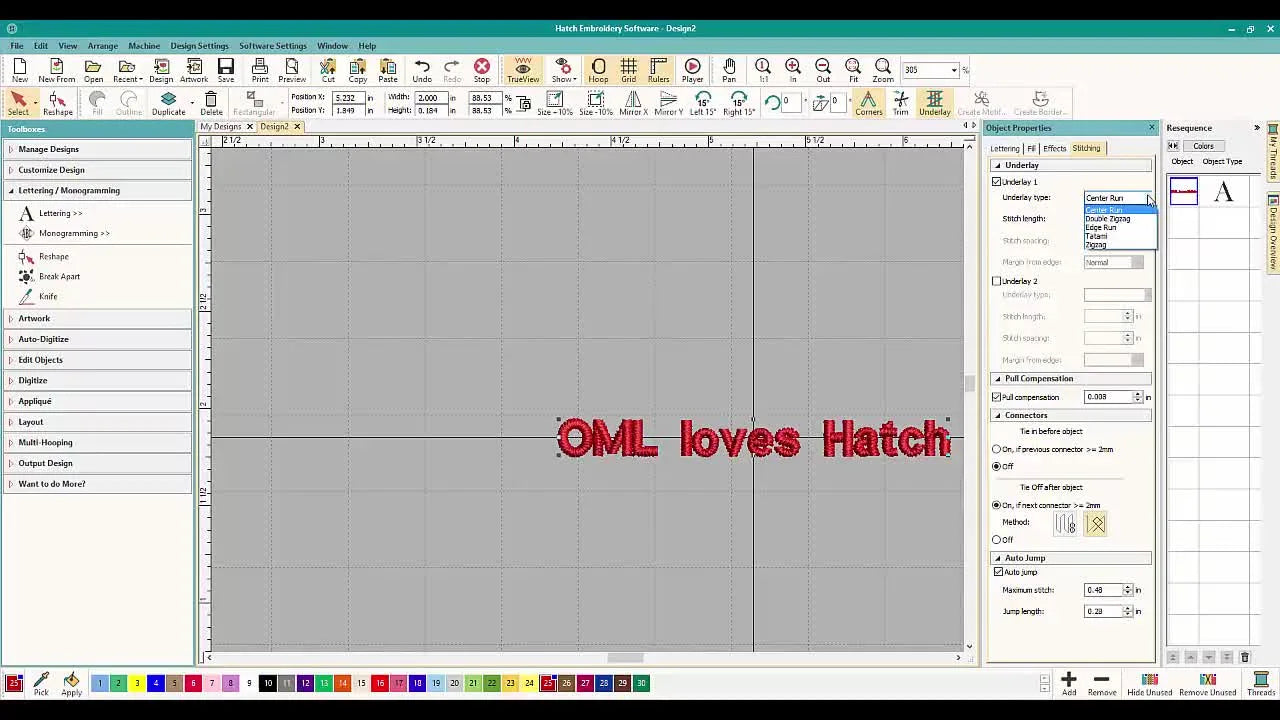Collapse the Lettering / Monogramming section
Image resolution: width=1280 pixels, height=720 pixels.
click(98, 190)
